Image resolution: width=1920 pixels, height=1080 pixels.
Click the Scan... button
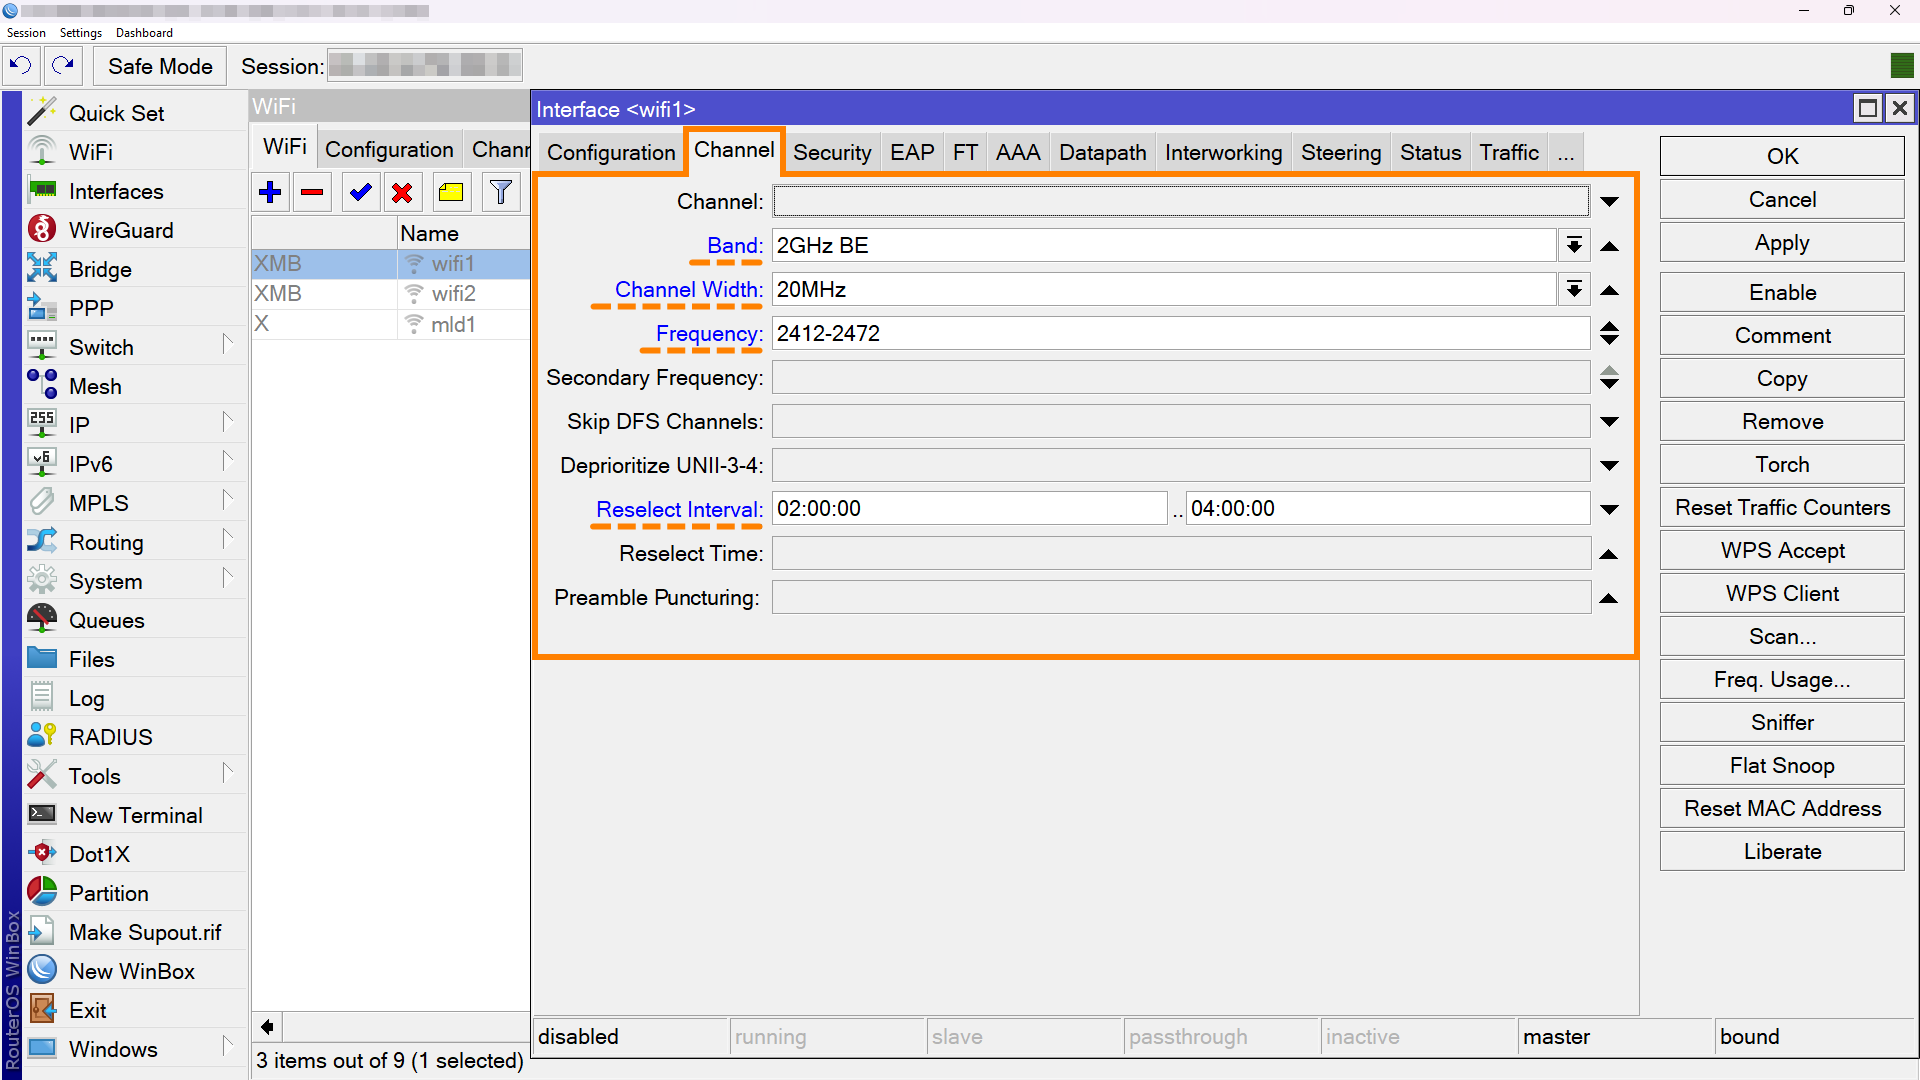1782,636
